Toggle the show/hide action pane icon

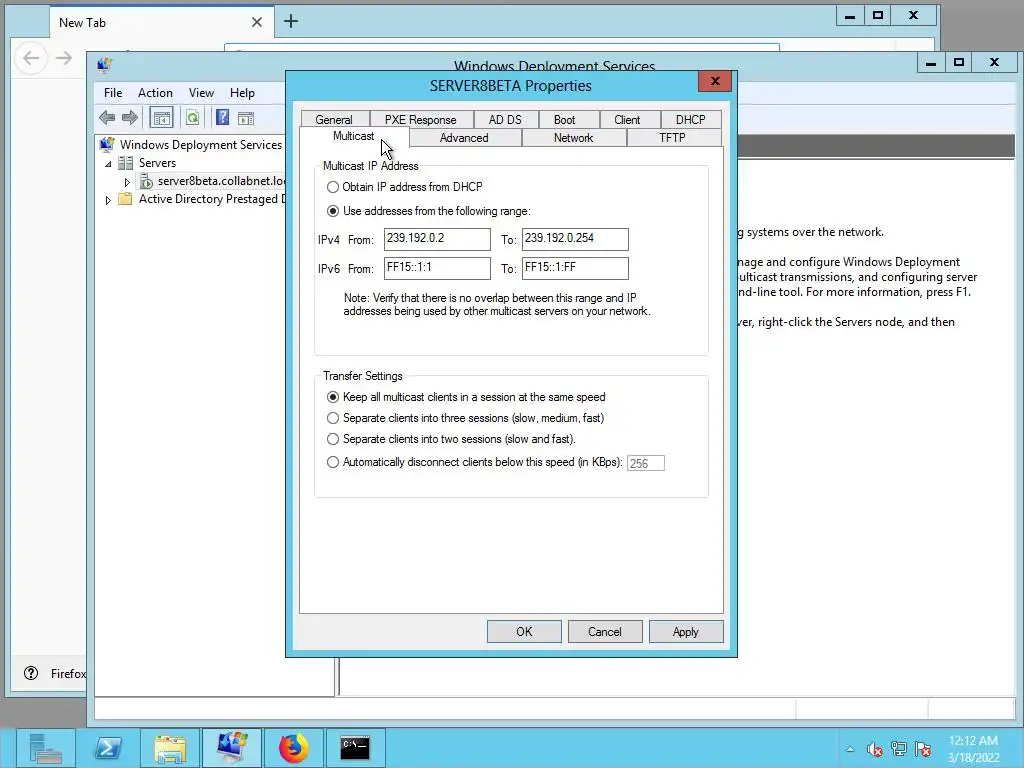246,118
